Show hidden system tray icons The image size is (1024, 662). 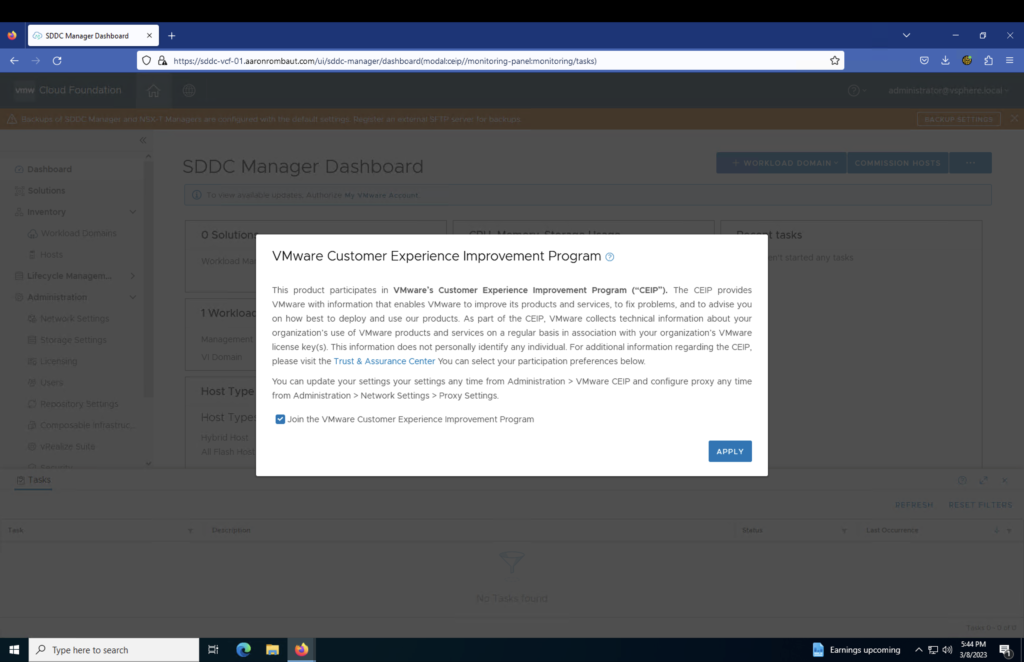click(919, 650)
